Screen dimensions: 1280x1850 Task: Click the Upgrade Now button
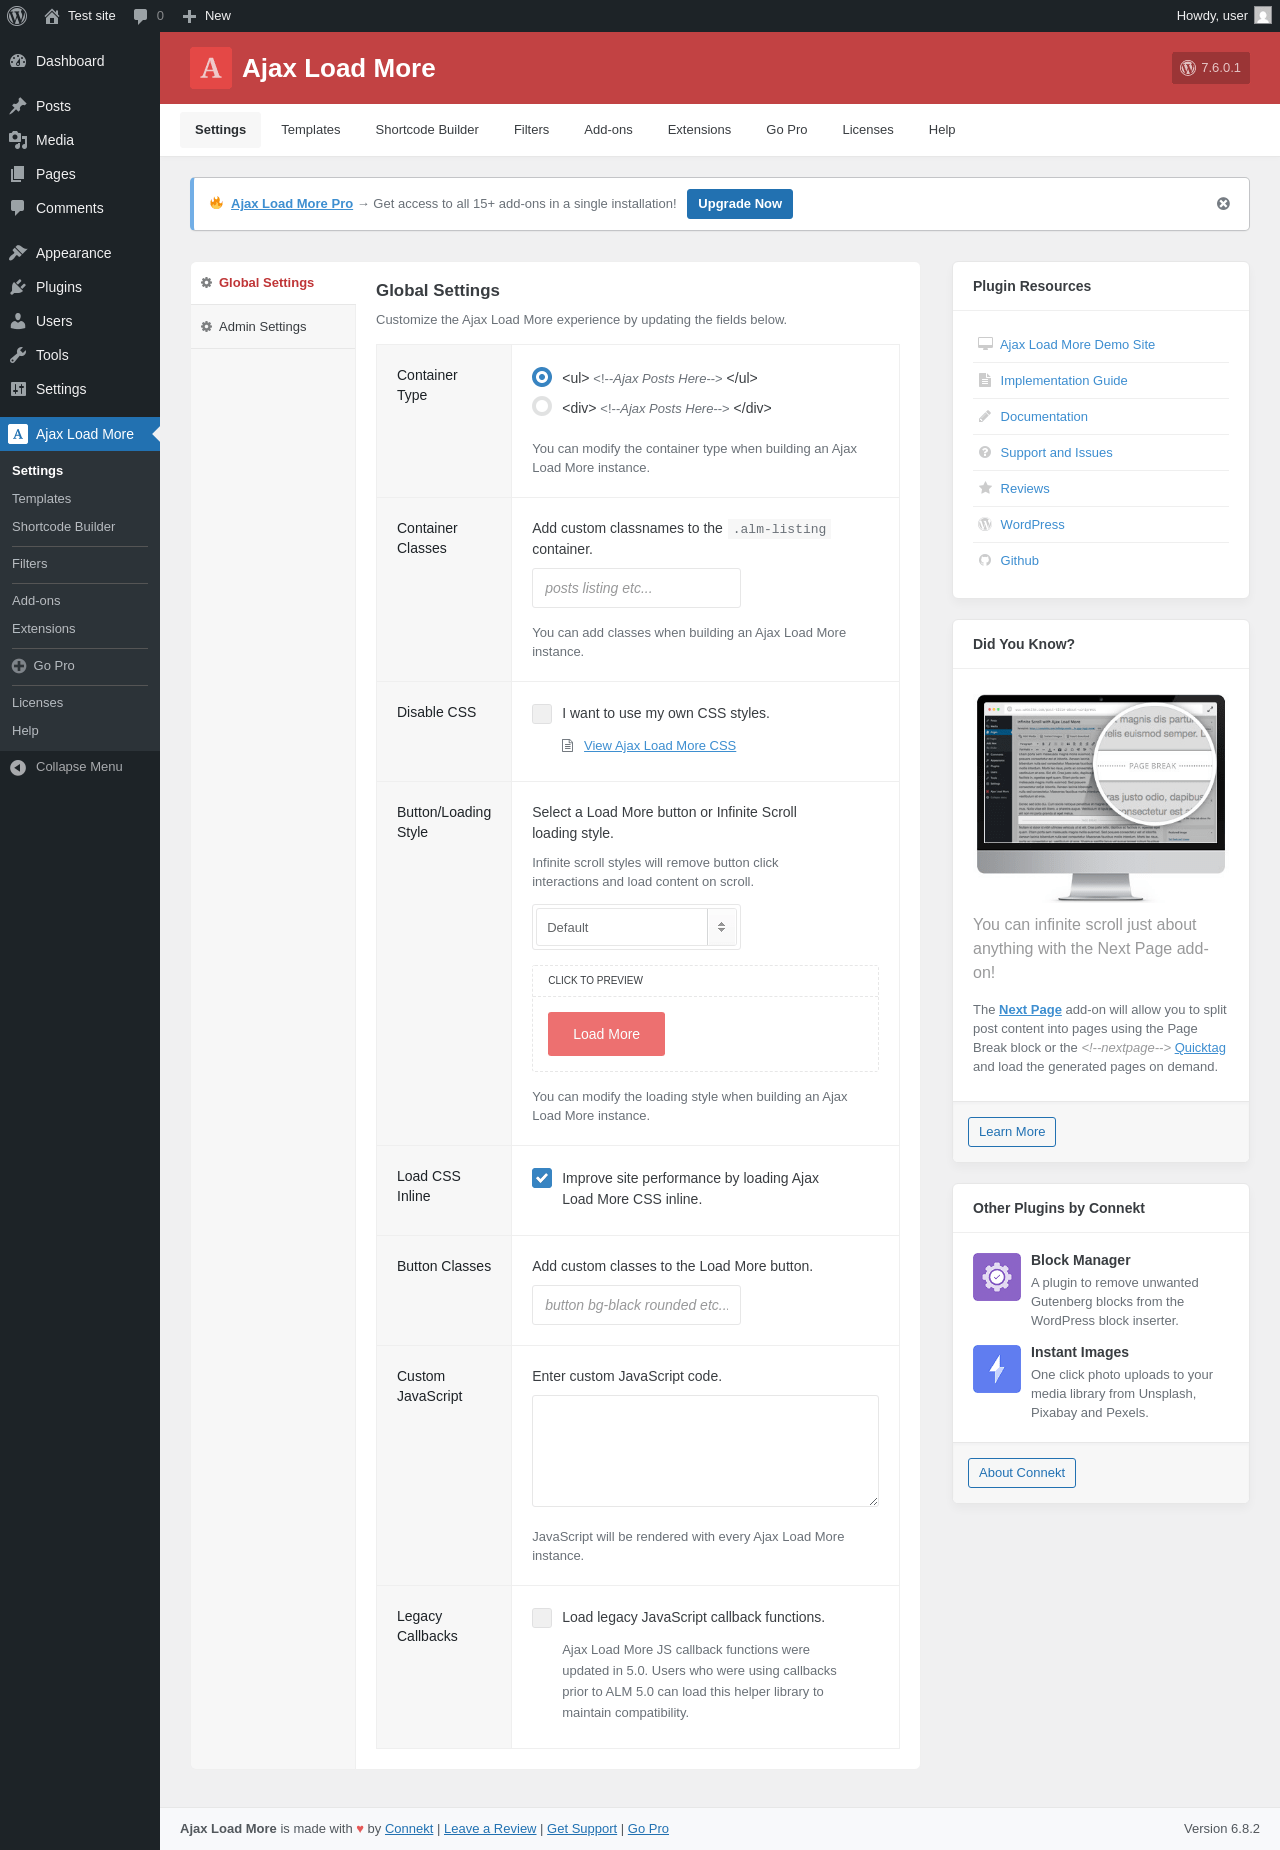pos(740,204)
